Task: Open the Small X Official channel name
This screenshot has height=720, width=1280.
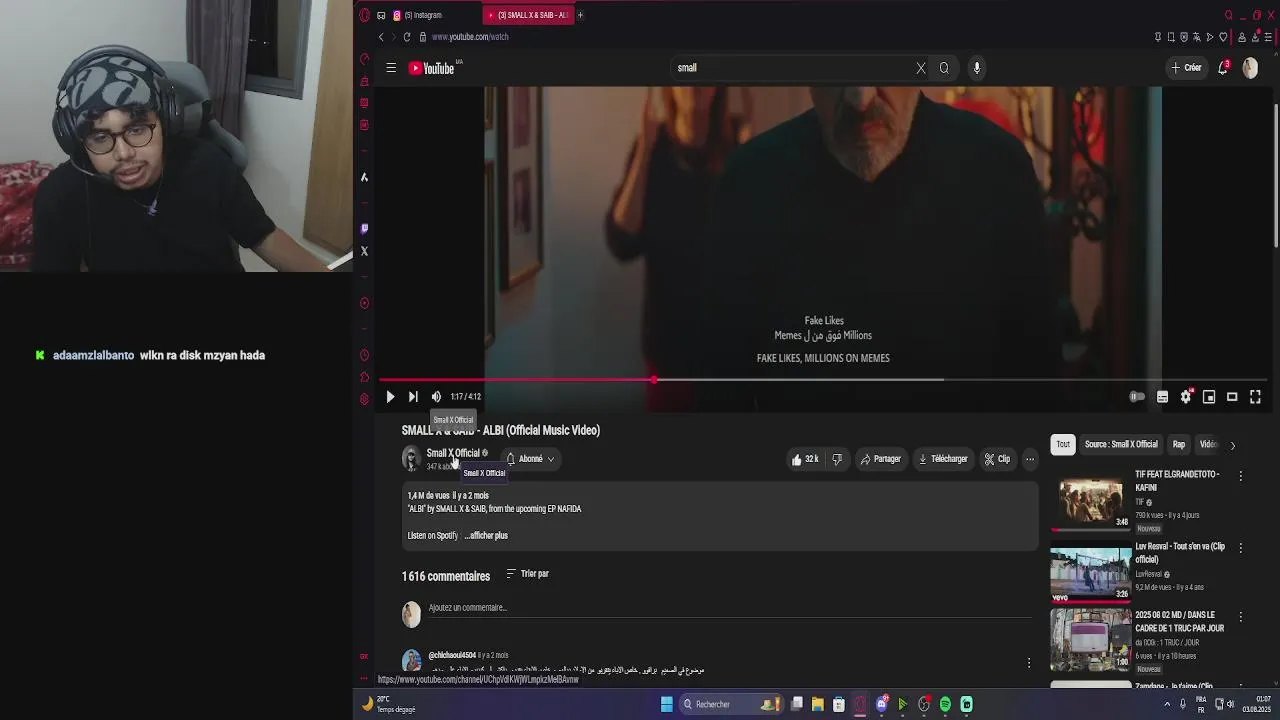Action: [453, 453]
